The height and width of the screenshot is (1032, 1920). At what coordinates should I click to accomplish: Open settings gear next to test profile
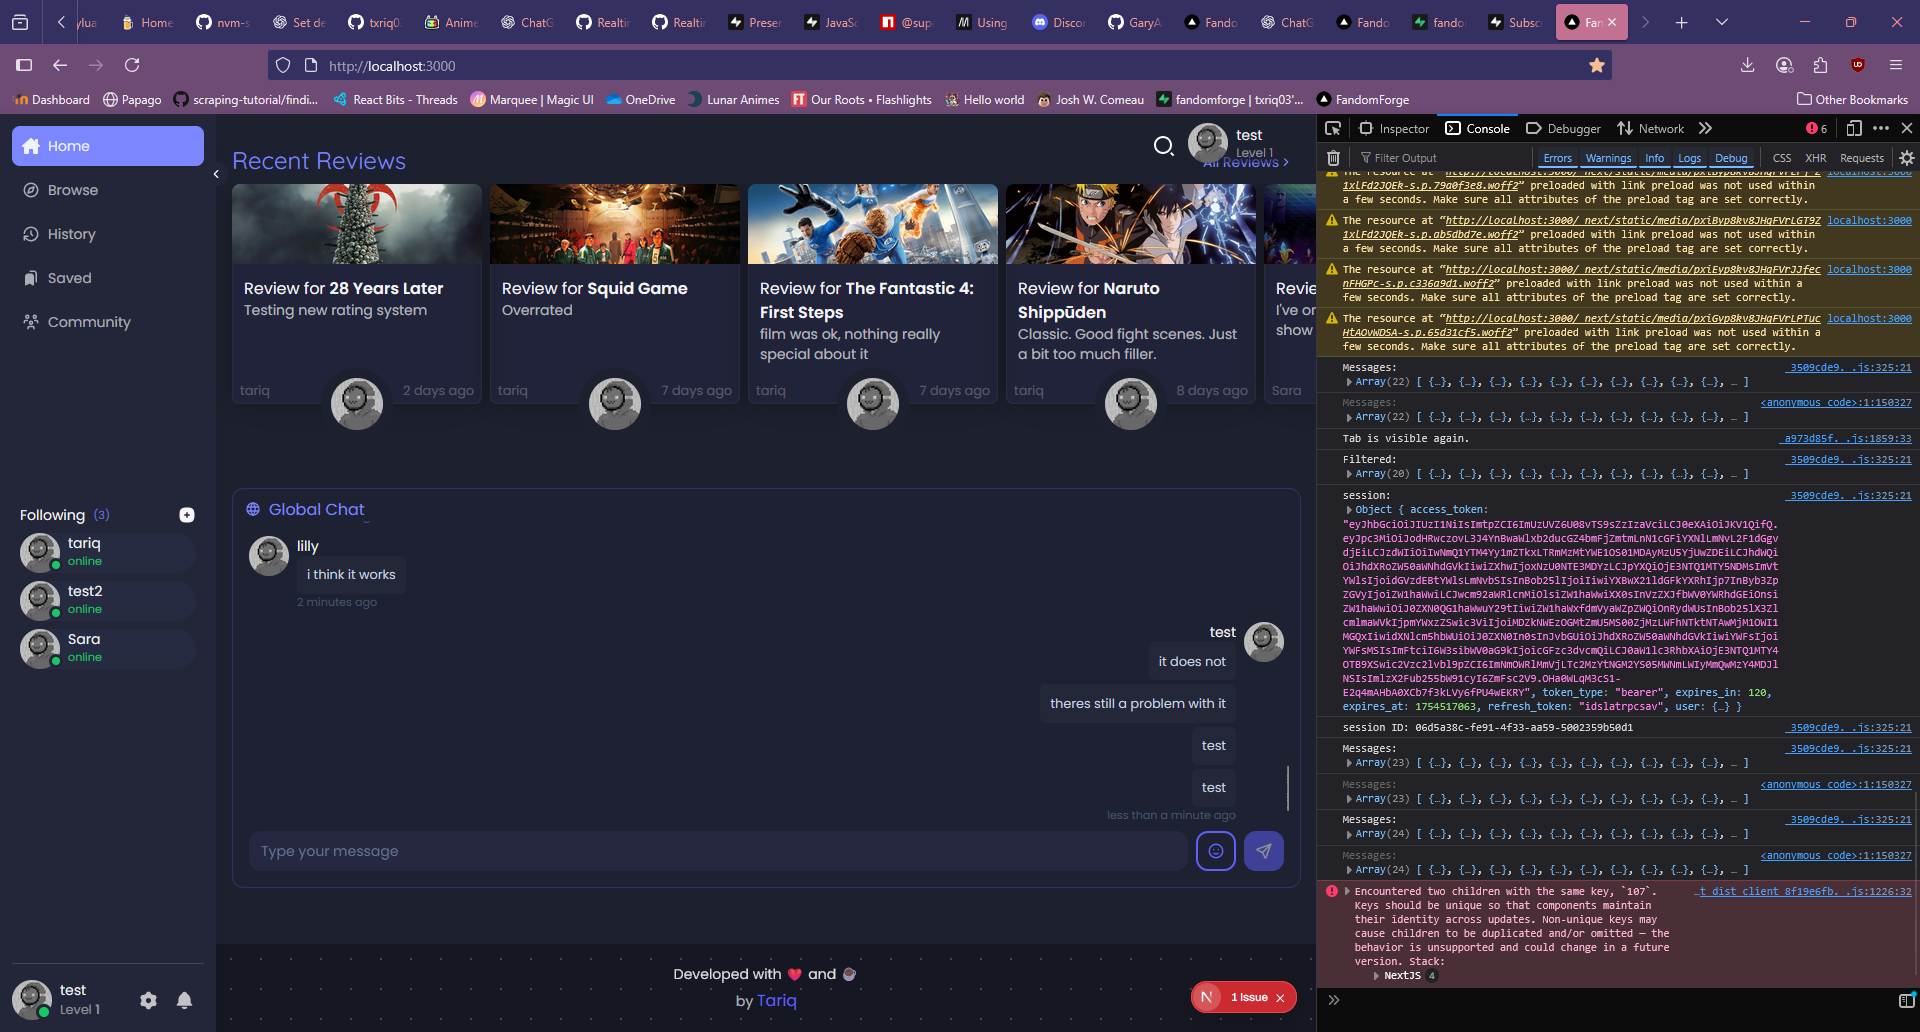point(148,1000)
